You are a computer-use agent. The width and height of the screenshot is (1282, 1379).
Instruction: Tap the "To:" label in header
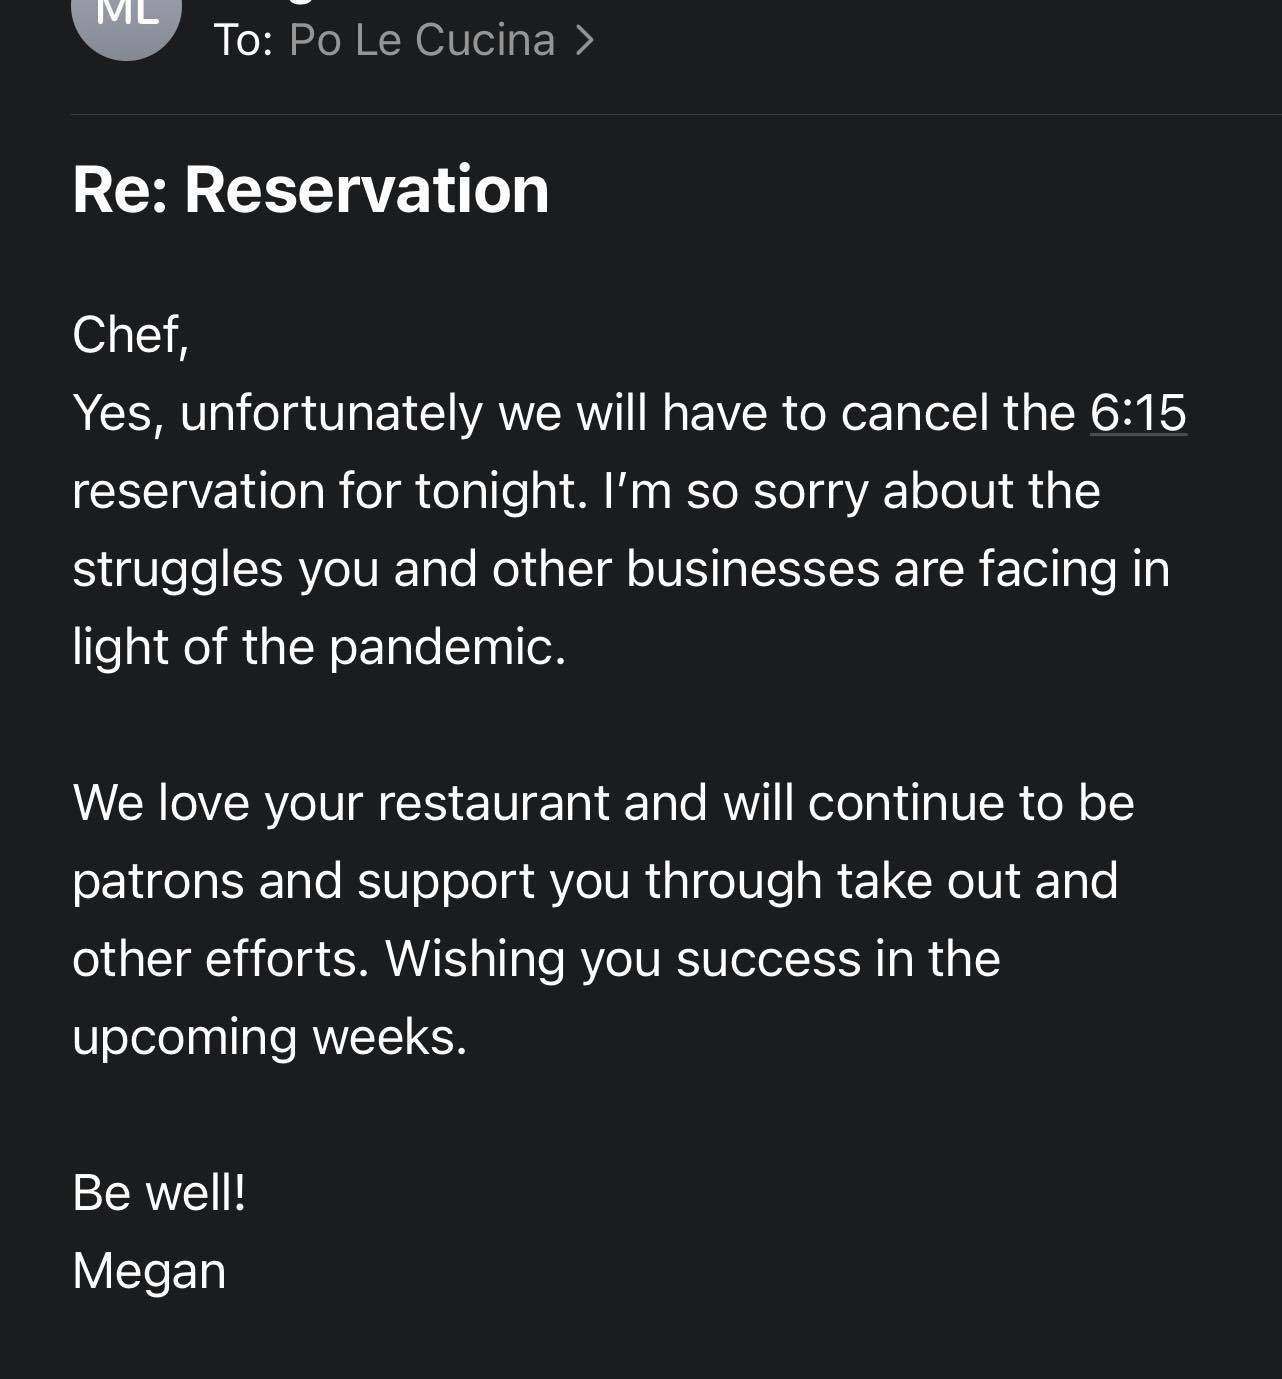click(243, 40)
